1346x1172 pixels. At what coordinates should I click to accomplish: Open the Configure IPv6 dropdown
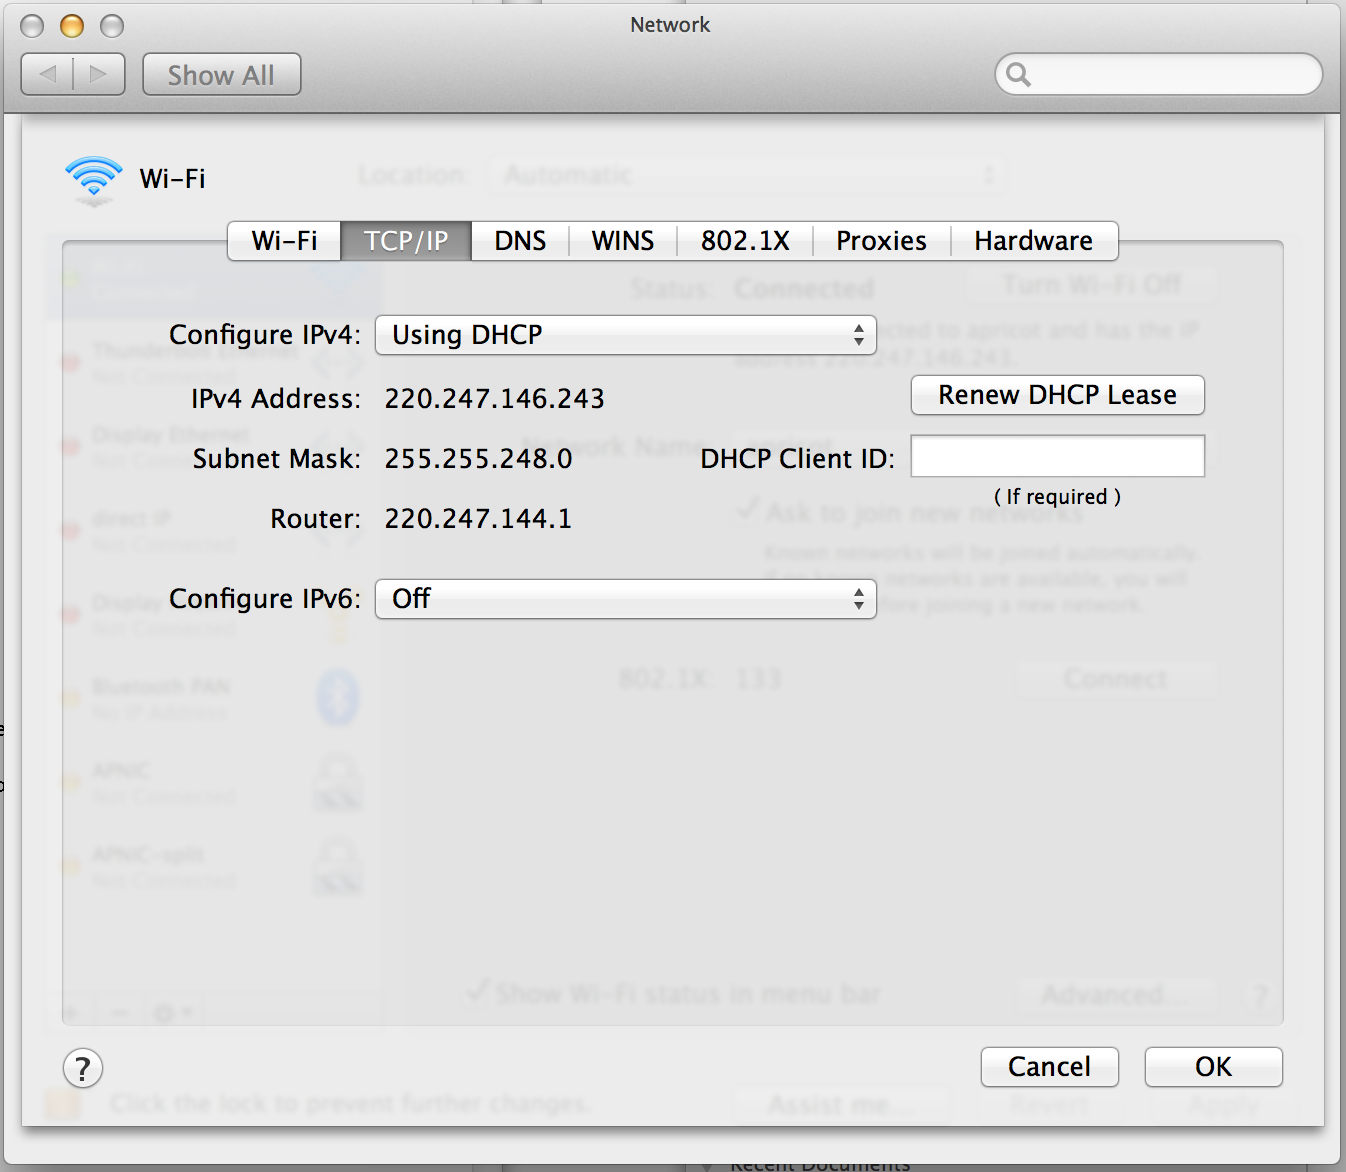coord(625,599)
